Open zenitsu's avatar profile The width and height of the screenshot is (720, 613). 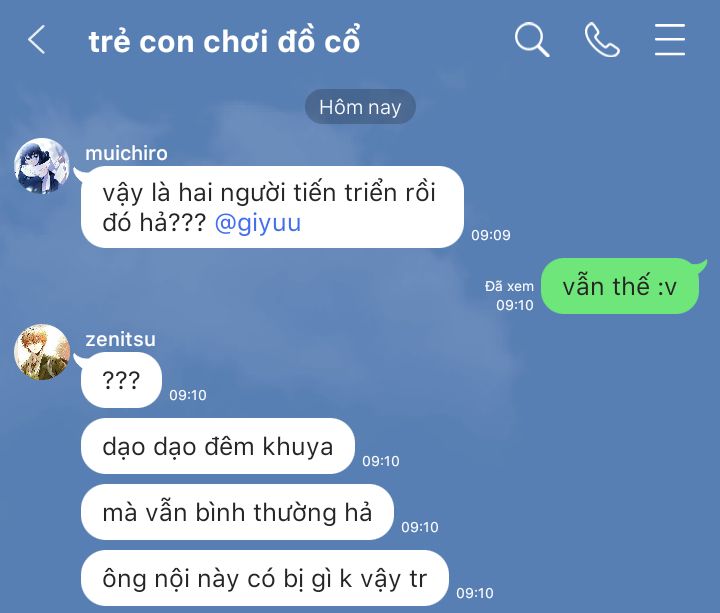point(42,352)
